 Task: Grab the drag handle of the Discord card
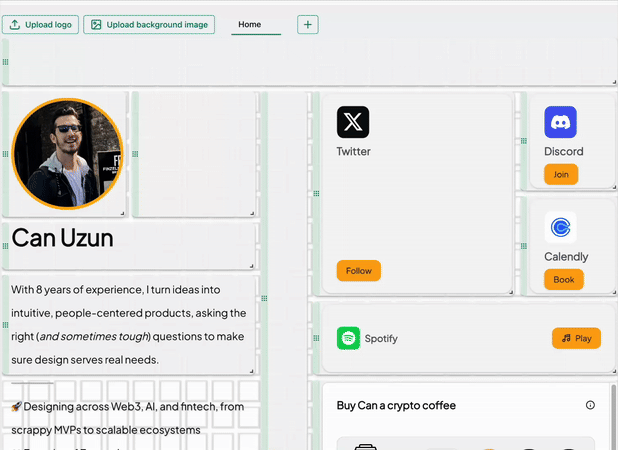pyautogui.click(x=523, y=141)
